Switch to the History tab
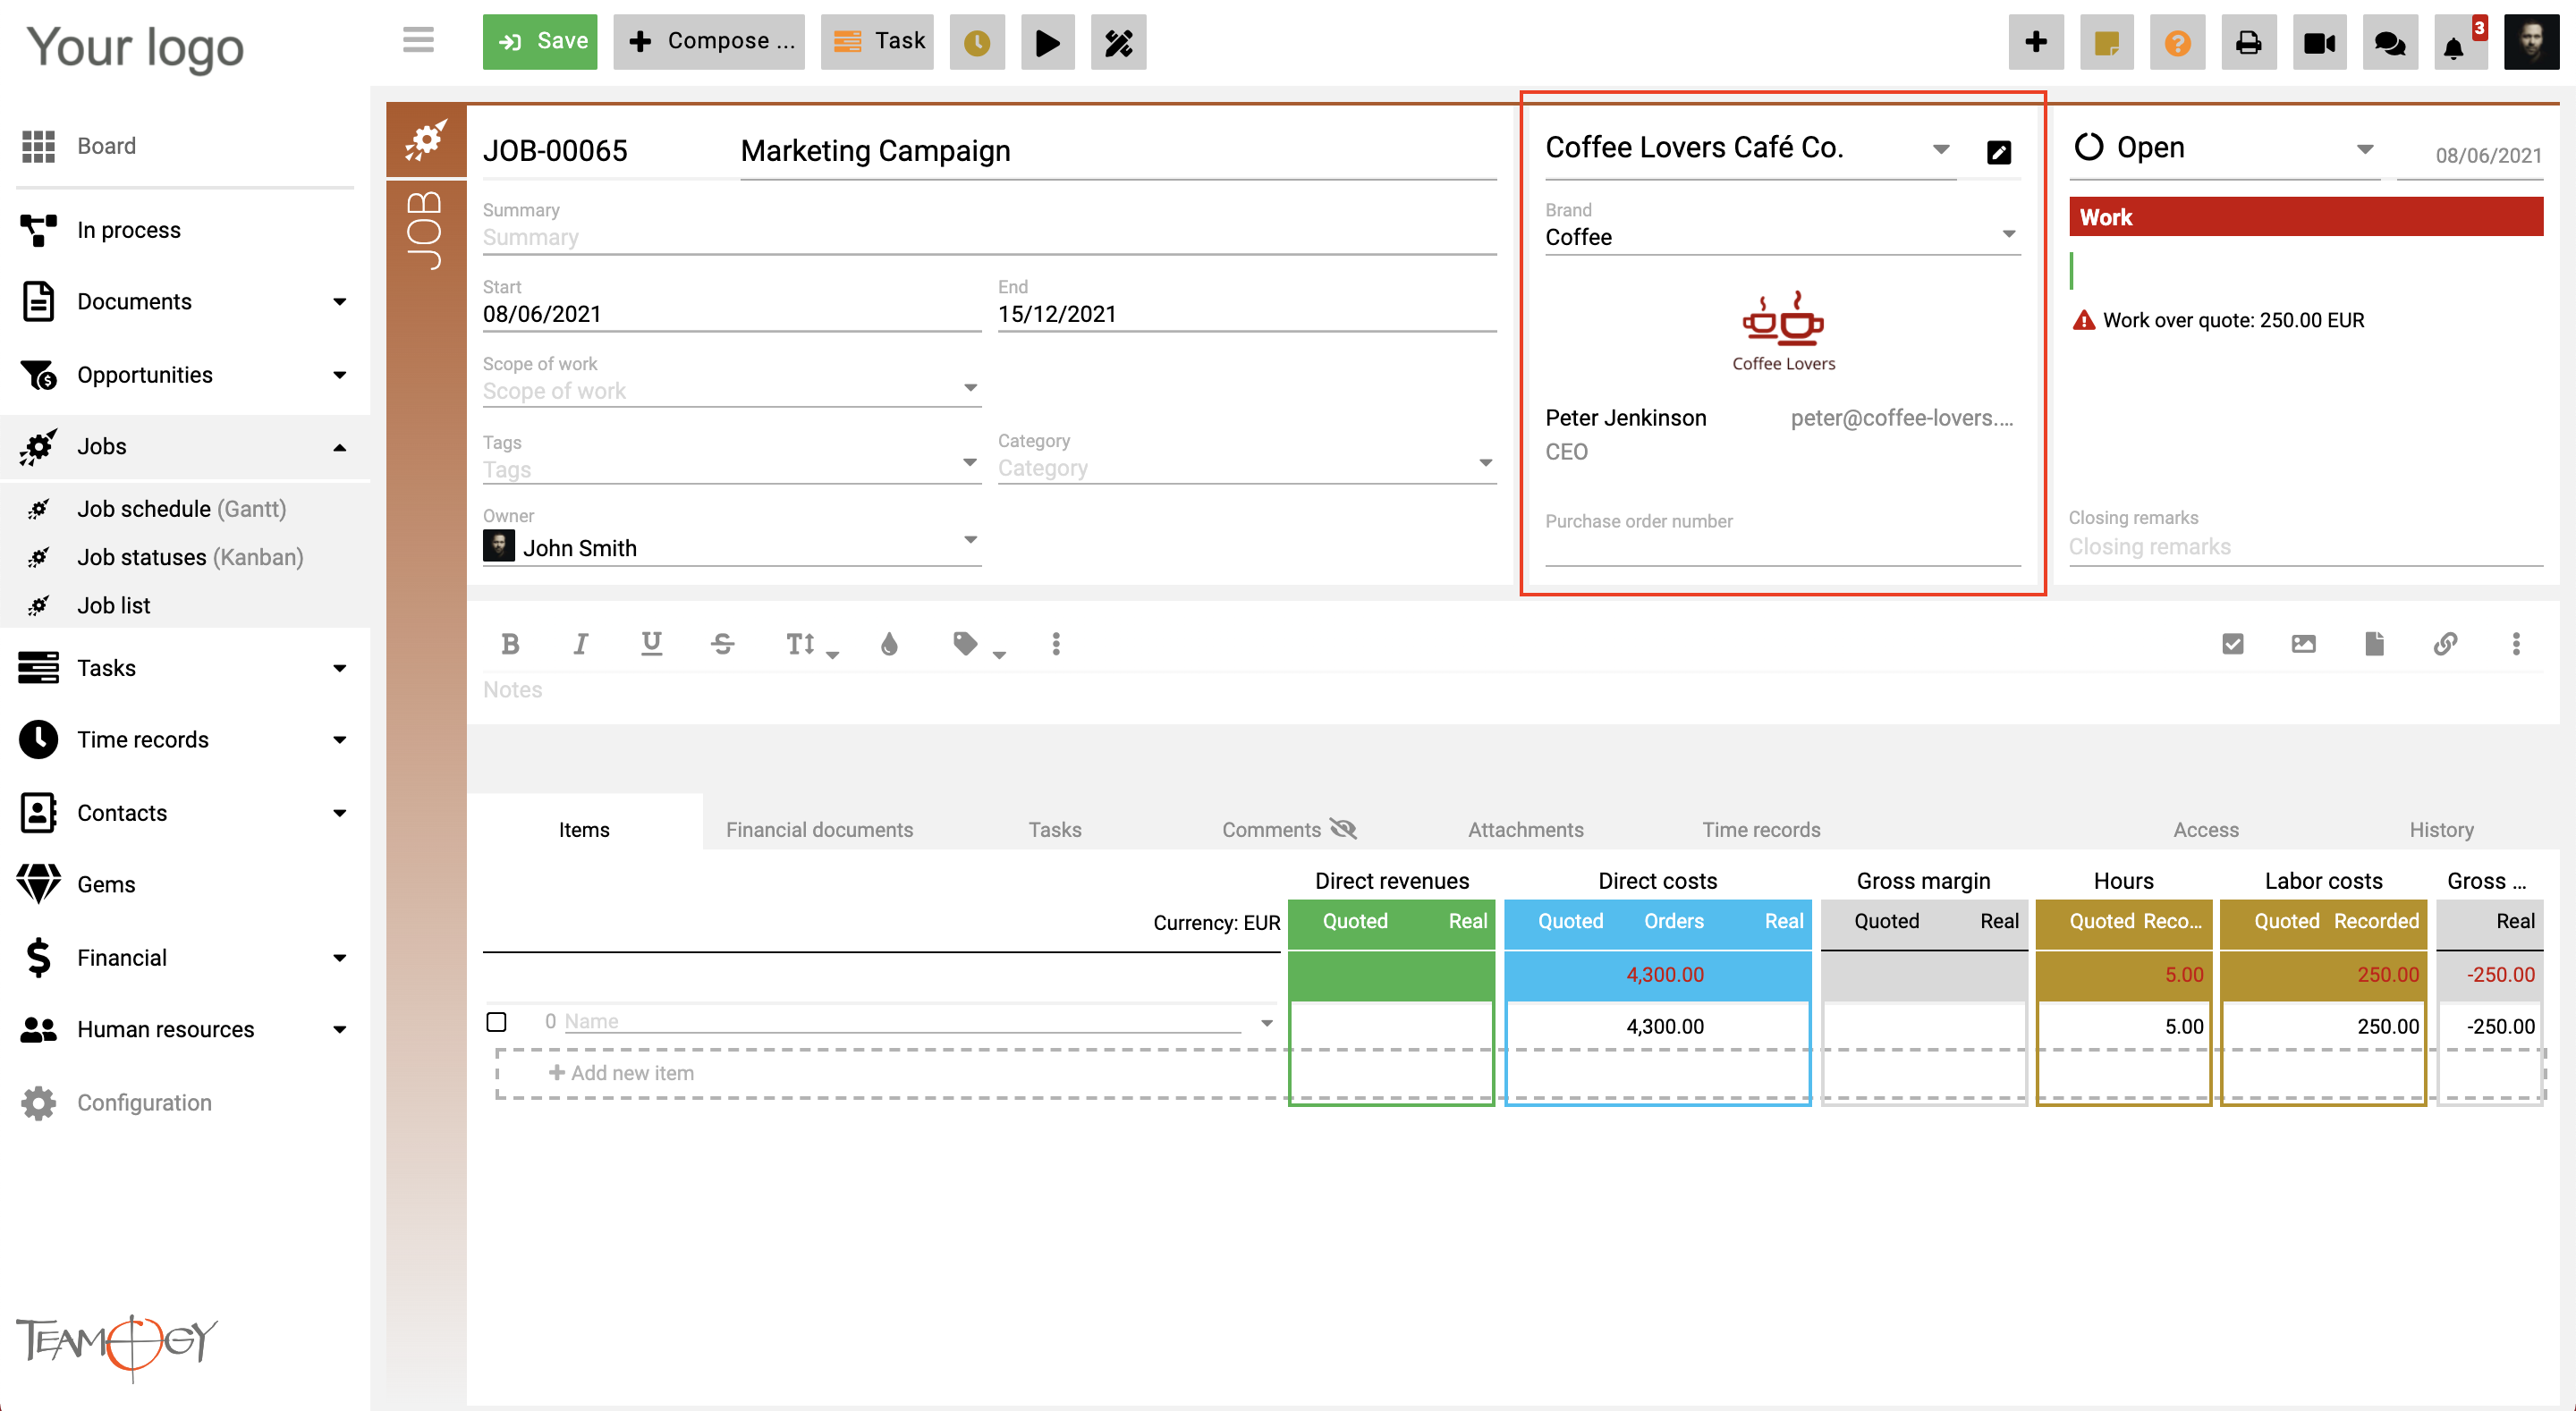 point(2441,830)
